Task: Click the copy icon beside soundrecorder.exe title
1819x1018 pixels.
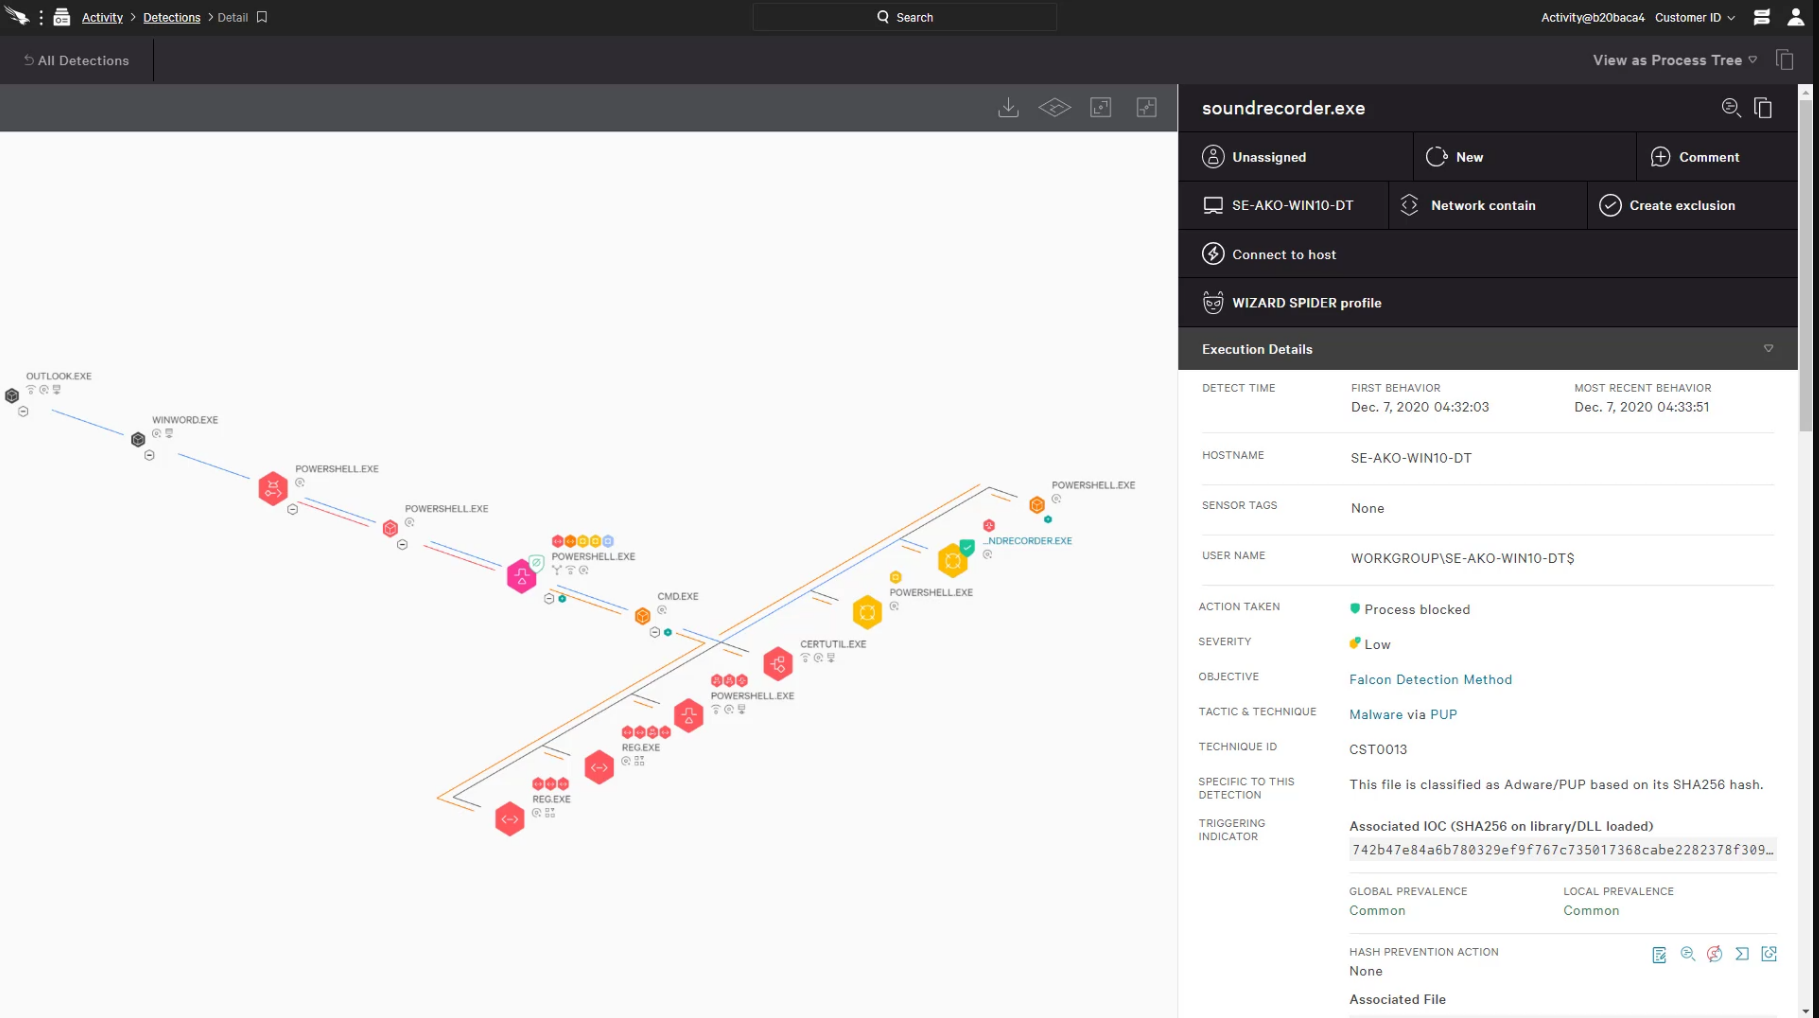Action: (x=1763, y=108)
